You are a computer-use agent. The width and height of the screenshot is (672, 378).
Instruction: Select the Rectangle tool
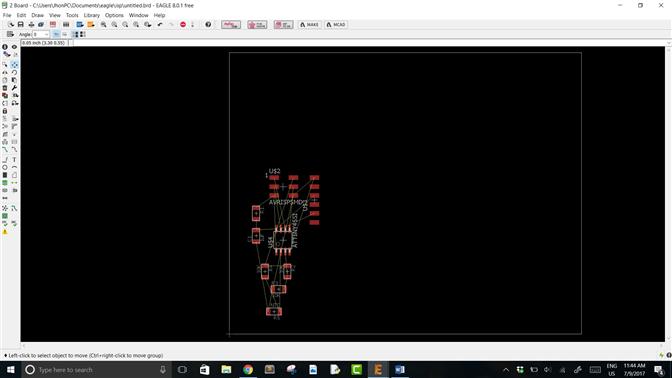[x=5, y=175]
